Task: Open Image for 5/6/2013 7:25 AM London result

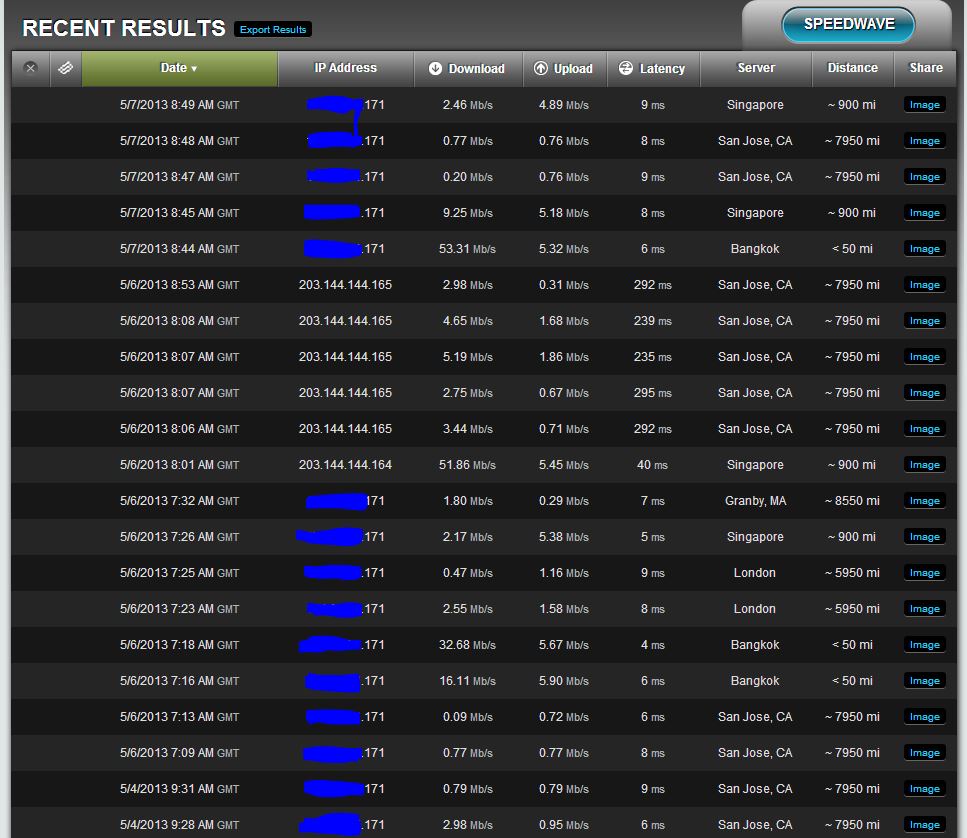Action: coord(924,573)
